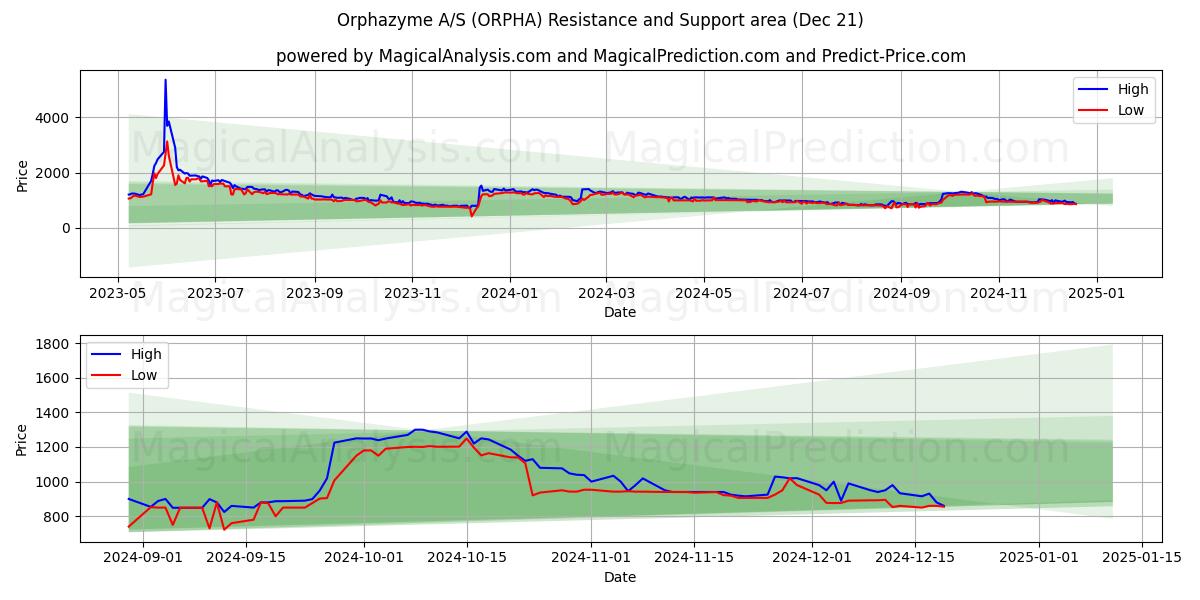Click the '2023-05' x-axis label
This screenshot has height=600, width=1200.
click(119, 295)
